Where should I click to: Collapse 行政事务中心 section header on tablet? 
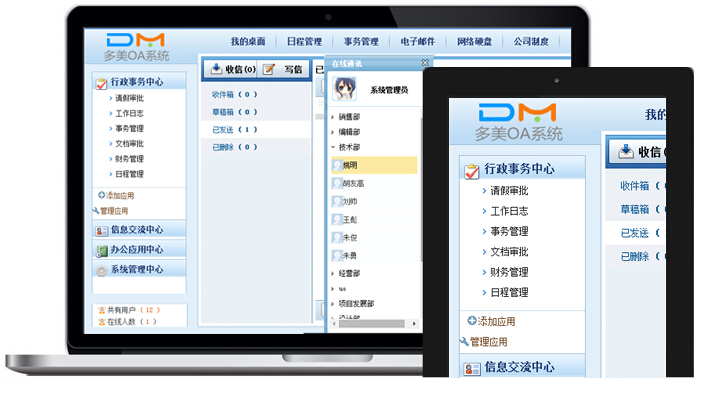[x=522, y=169]
